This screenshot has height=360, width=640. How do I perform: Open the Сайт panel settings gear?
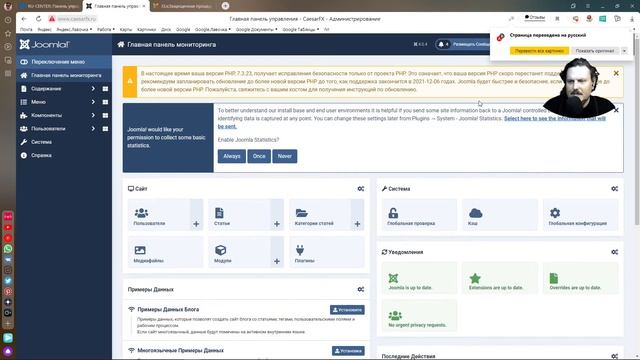(361, 189)
